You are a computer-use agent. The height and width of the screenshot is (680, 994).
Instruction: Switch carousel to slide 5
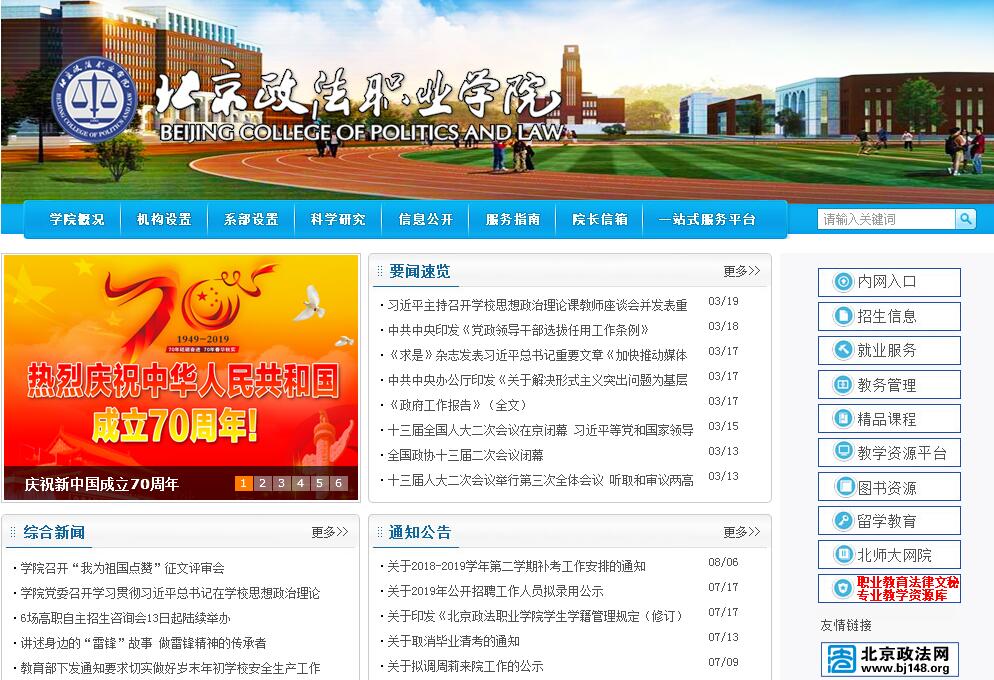click(320, 484)
